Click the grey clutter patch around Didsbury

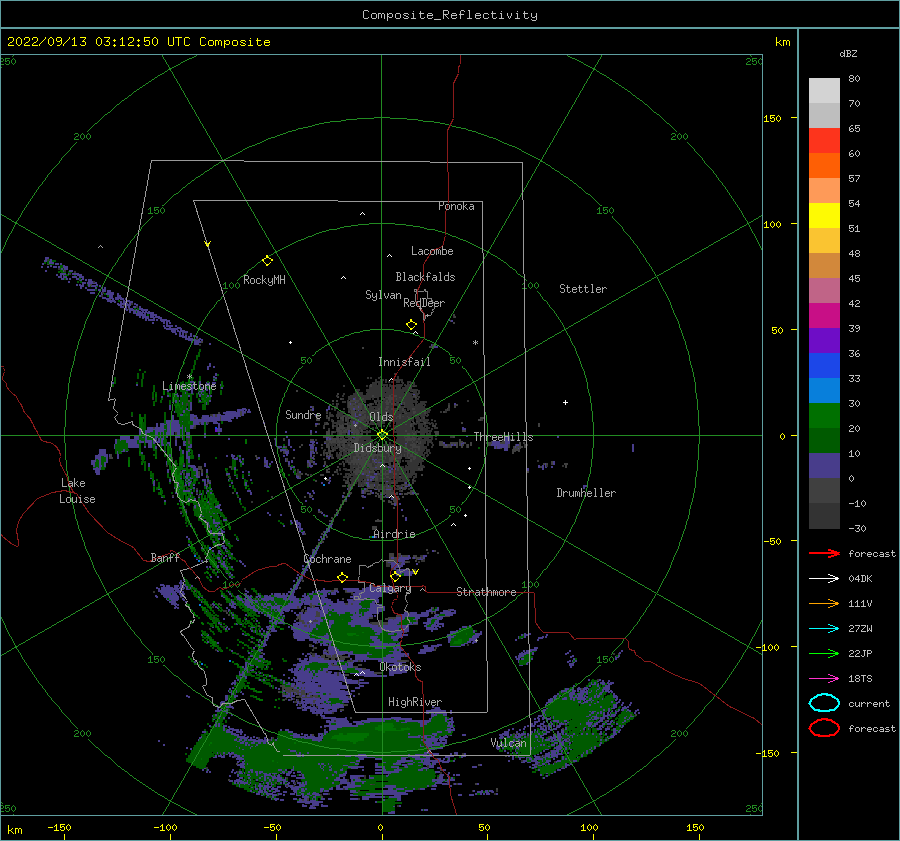point(381,439)
